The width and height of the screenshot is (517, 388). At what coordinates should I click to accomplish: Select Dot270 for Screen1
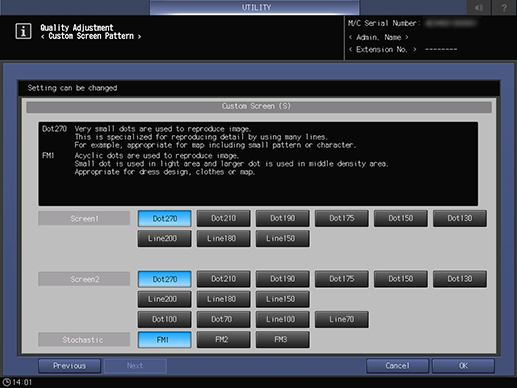coord(165,218)
